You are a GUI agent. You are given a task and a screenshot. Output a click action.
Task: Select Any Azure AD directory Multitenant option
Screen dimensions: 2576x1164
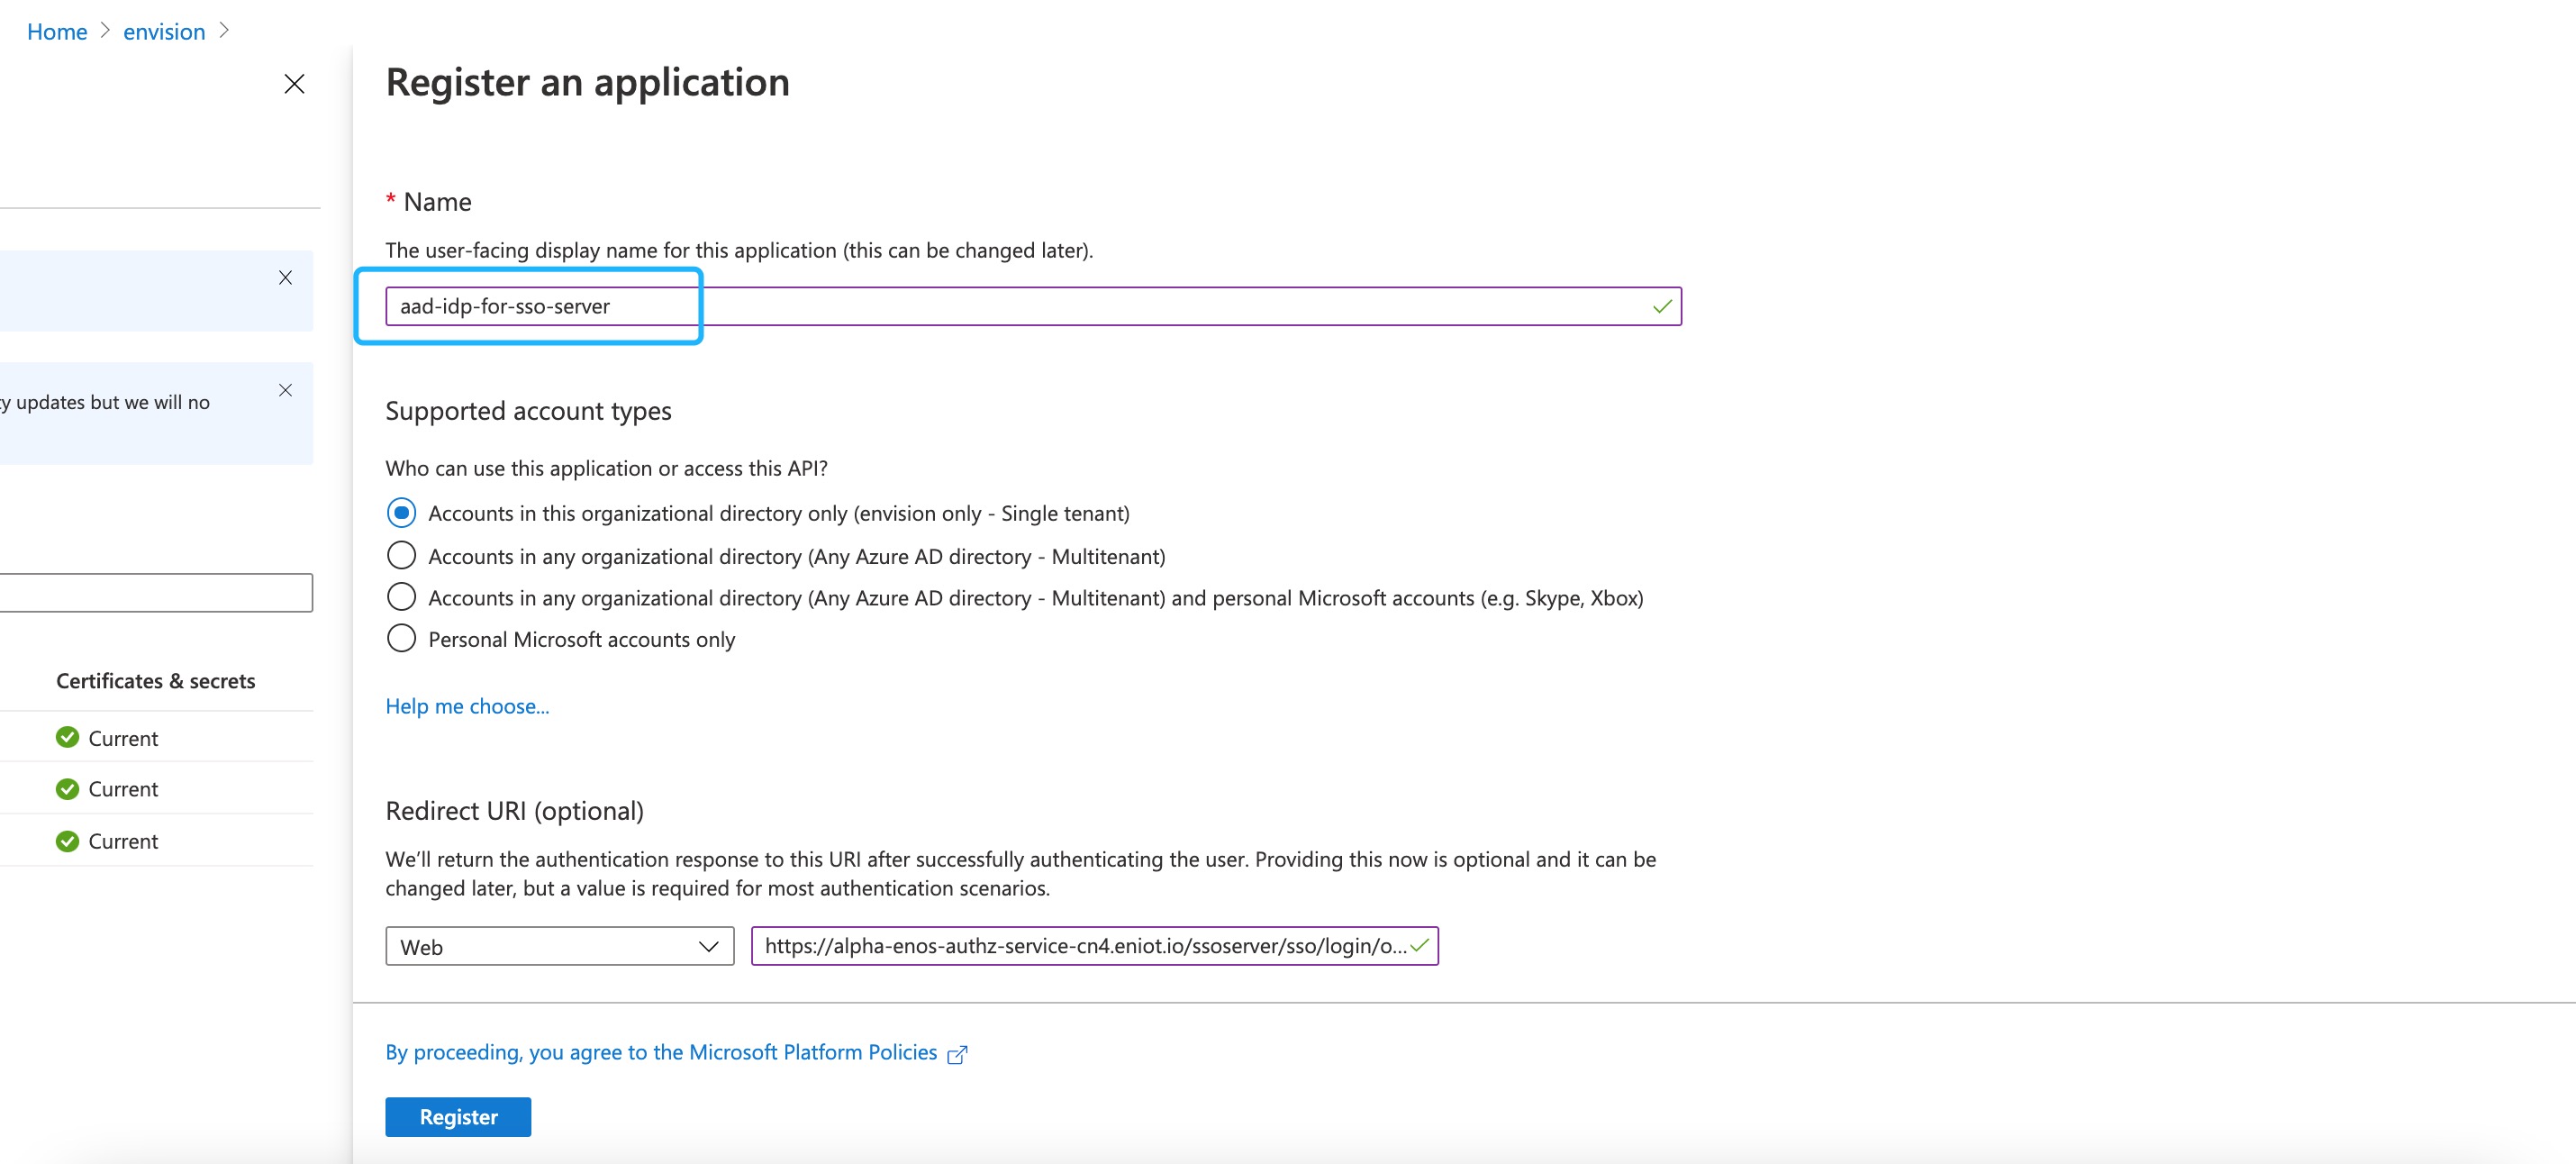point(401,555)
